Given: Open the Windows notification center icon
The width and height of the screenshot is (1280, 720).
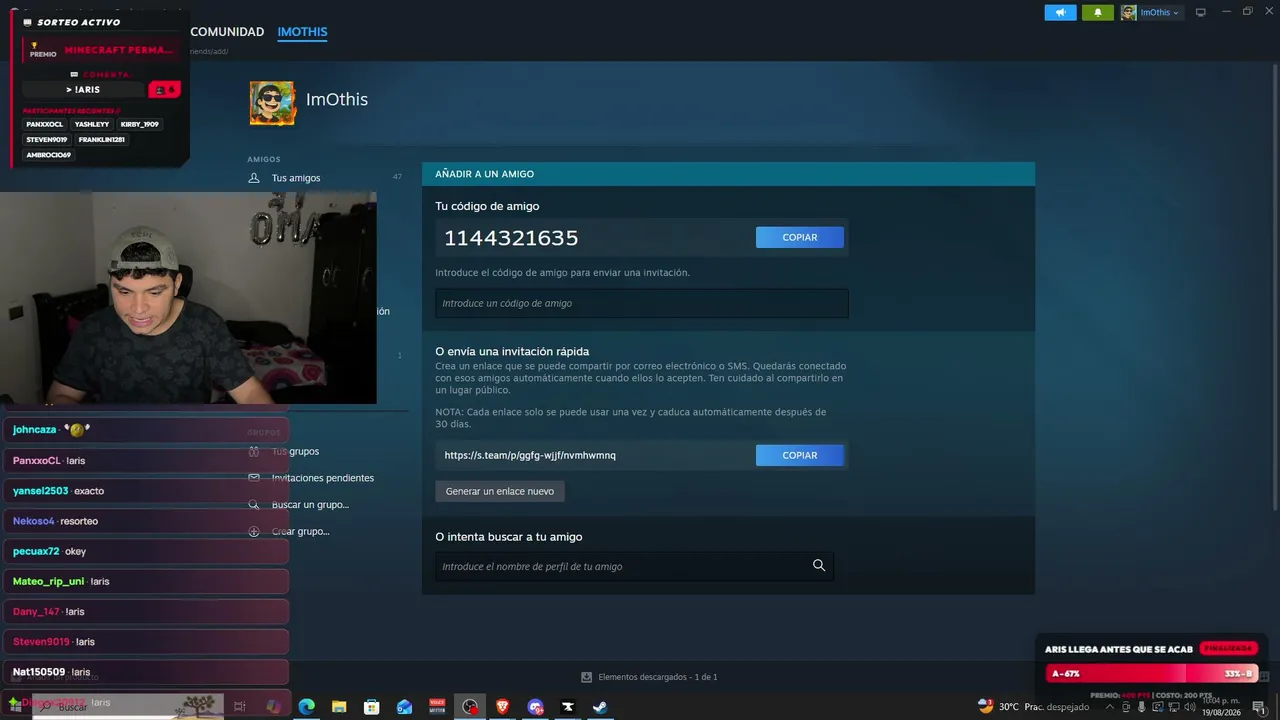Looking at the screenshot, I should [x=1259, y=707].
